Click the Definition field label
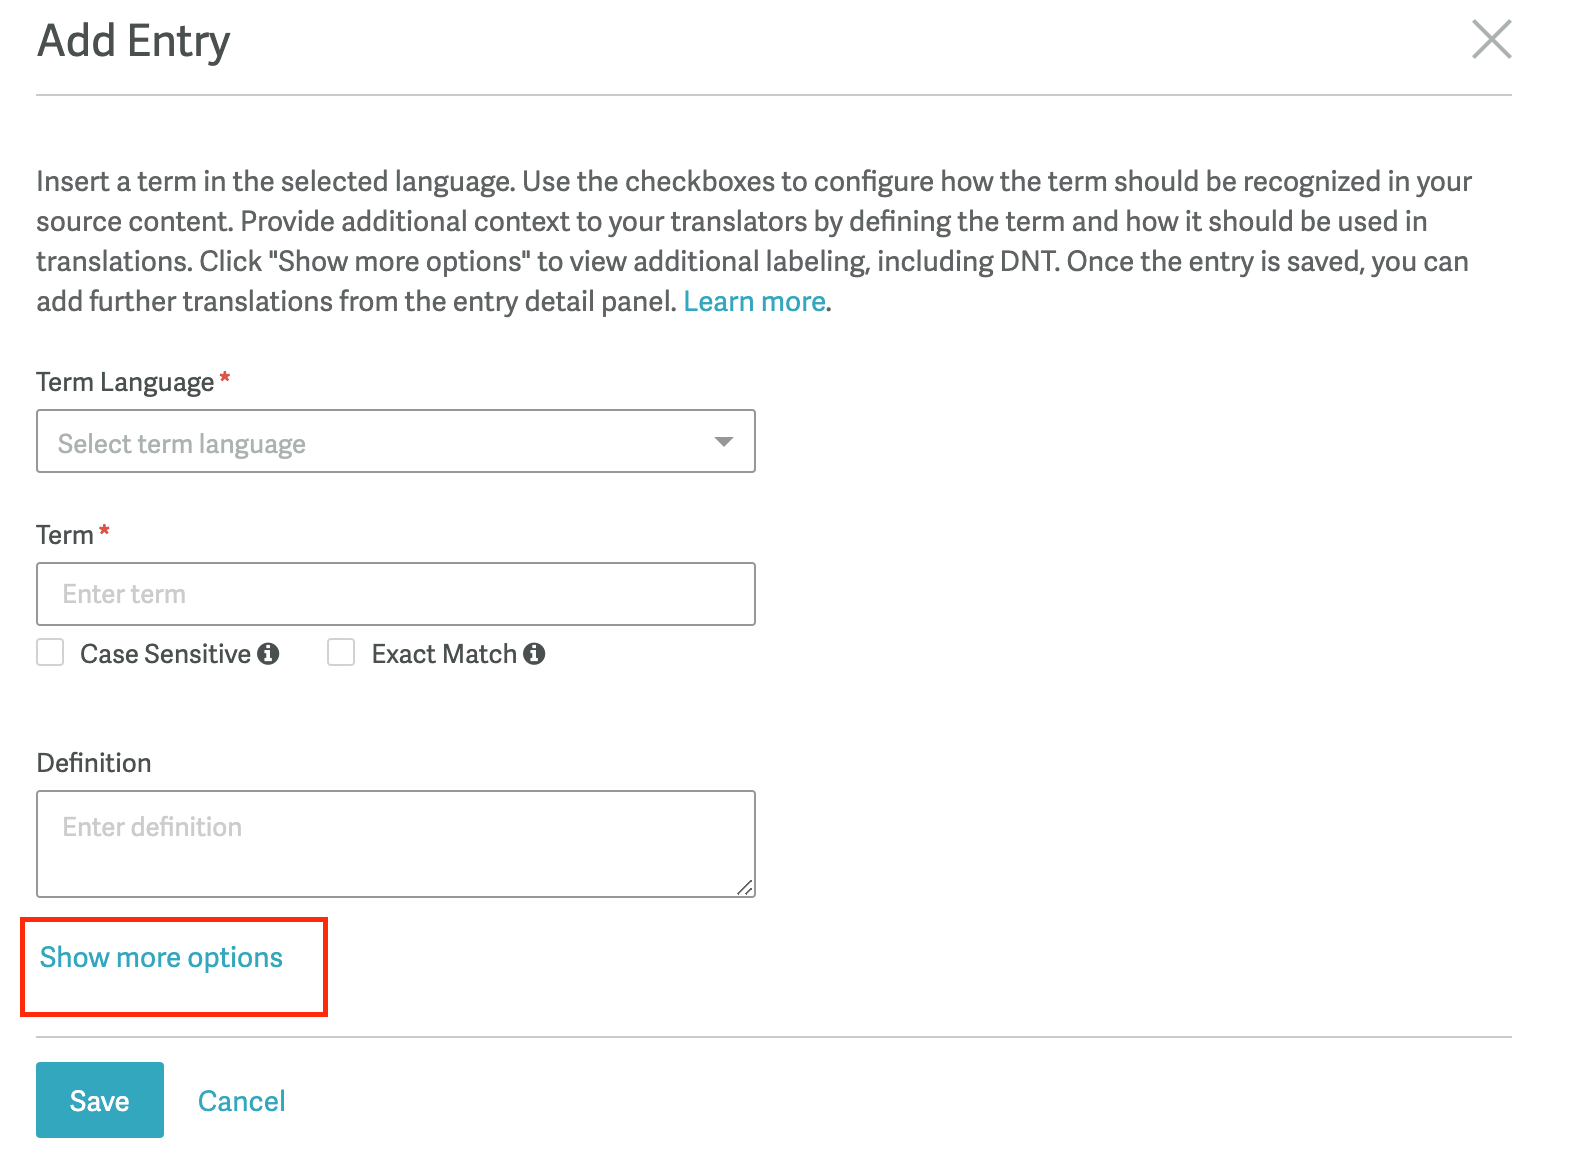 click(x=94, y=763)
